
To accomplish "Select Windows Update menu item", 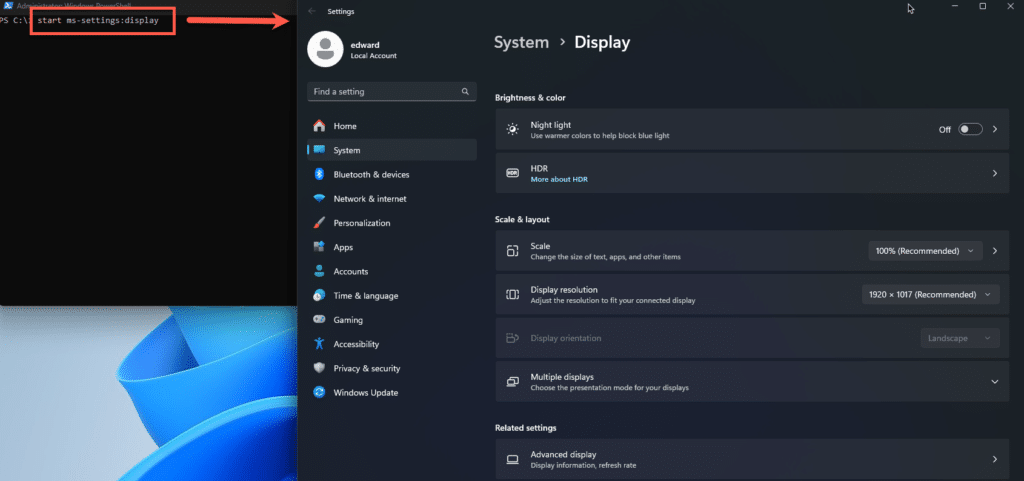I will pos(392,392).
